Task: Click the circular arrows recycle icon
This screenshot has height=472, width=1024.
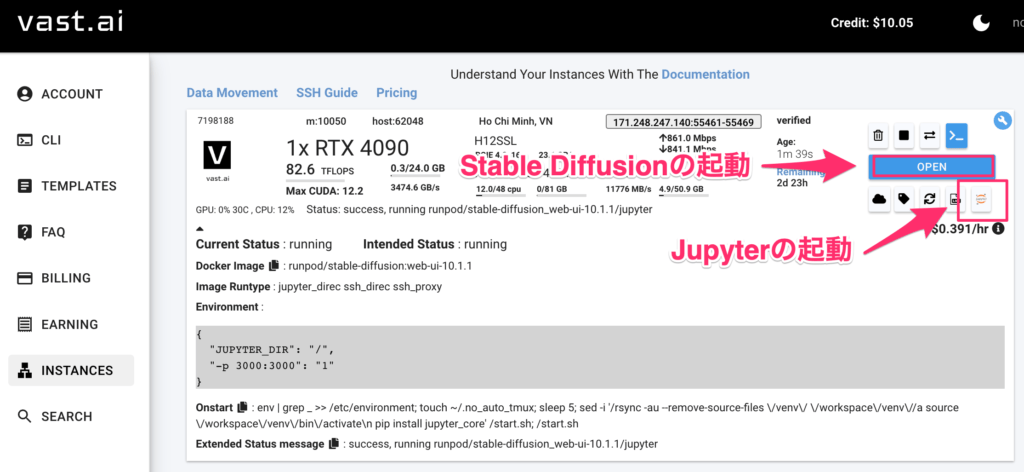Action: coord(929,199)
